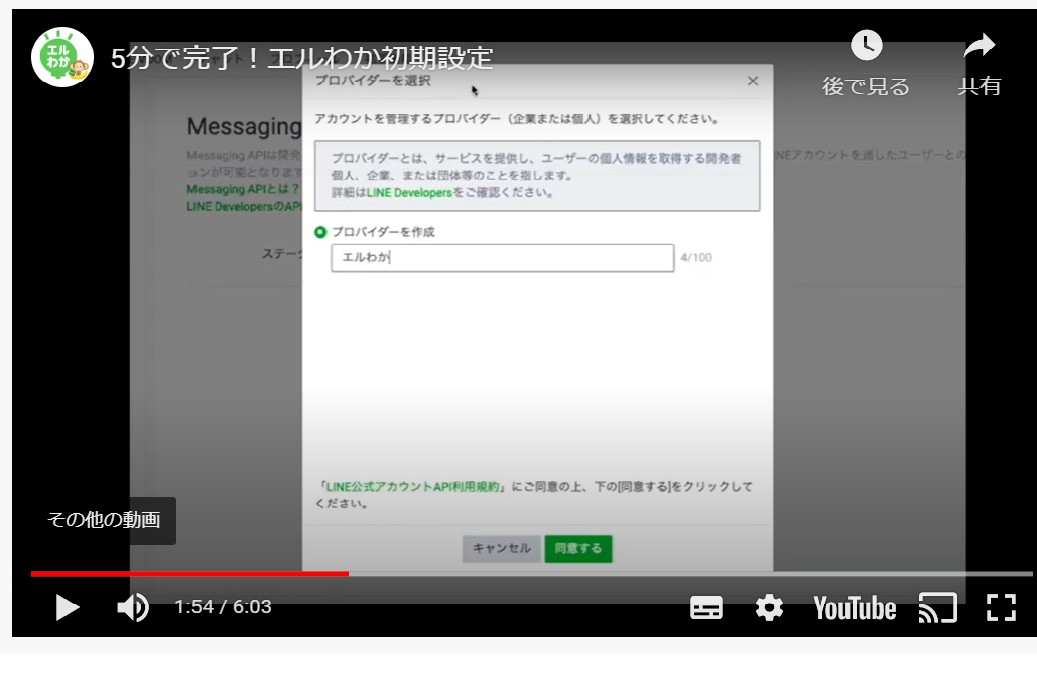This screenshot has height=673, width=1037.
Task: Click the キャンセル button
Action: [x=501, y=549]
